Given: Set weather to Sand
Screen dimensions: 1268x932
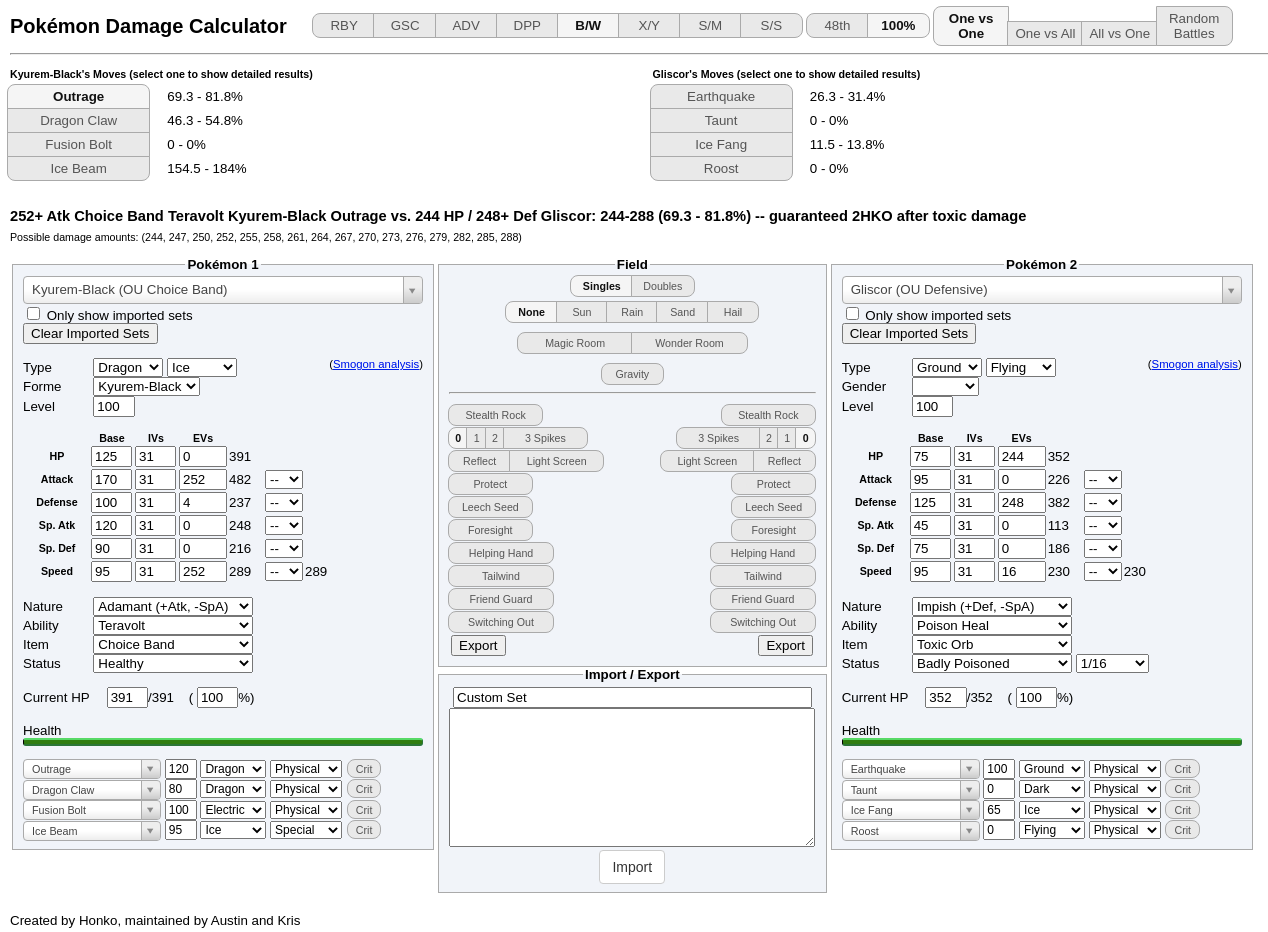Looking at the screenshot, I should 682,312.
